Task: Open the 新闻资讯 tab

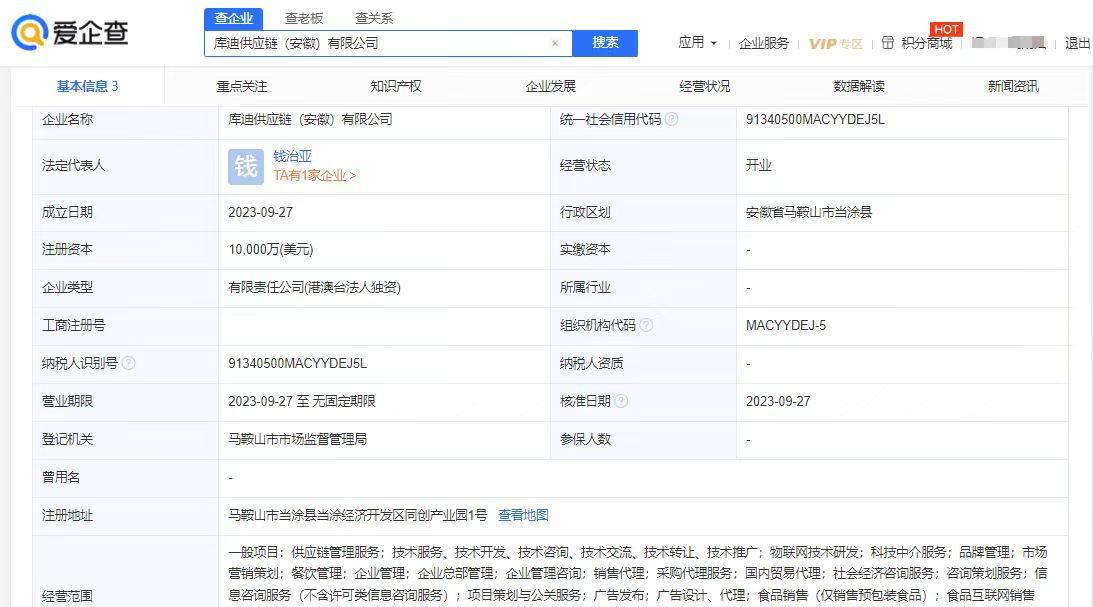Action: (x=1014, y=86)
